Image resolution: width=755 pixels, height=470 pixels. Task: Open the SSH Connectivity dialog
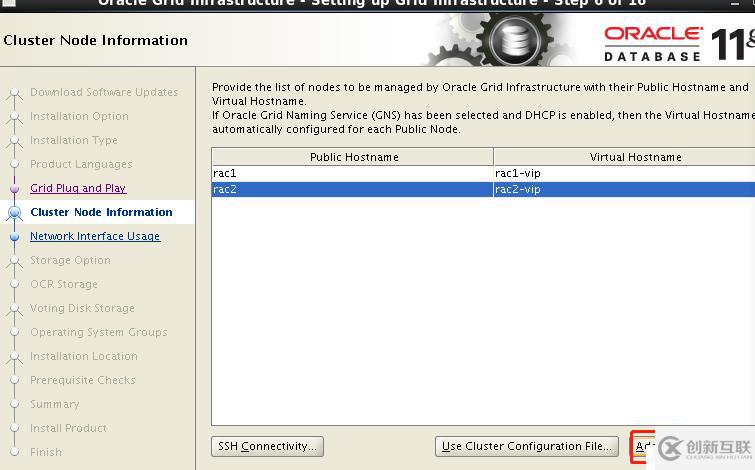click(x=267, y=446)
